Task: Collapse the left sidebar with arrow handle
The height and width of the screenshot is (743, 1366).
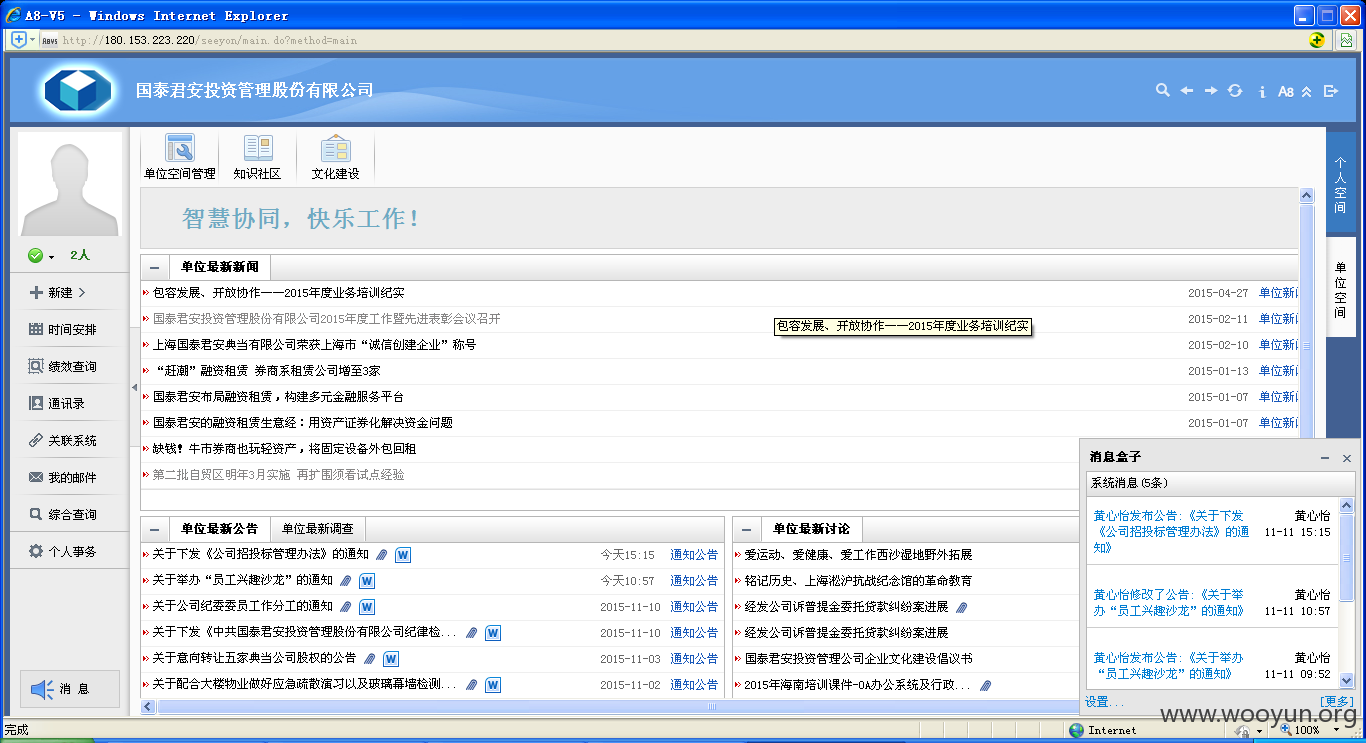Action: (134, 387)
